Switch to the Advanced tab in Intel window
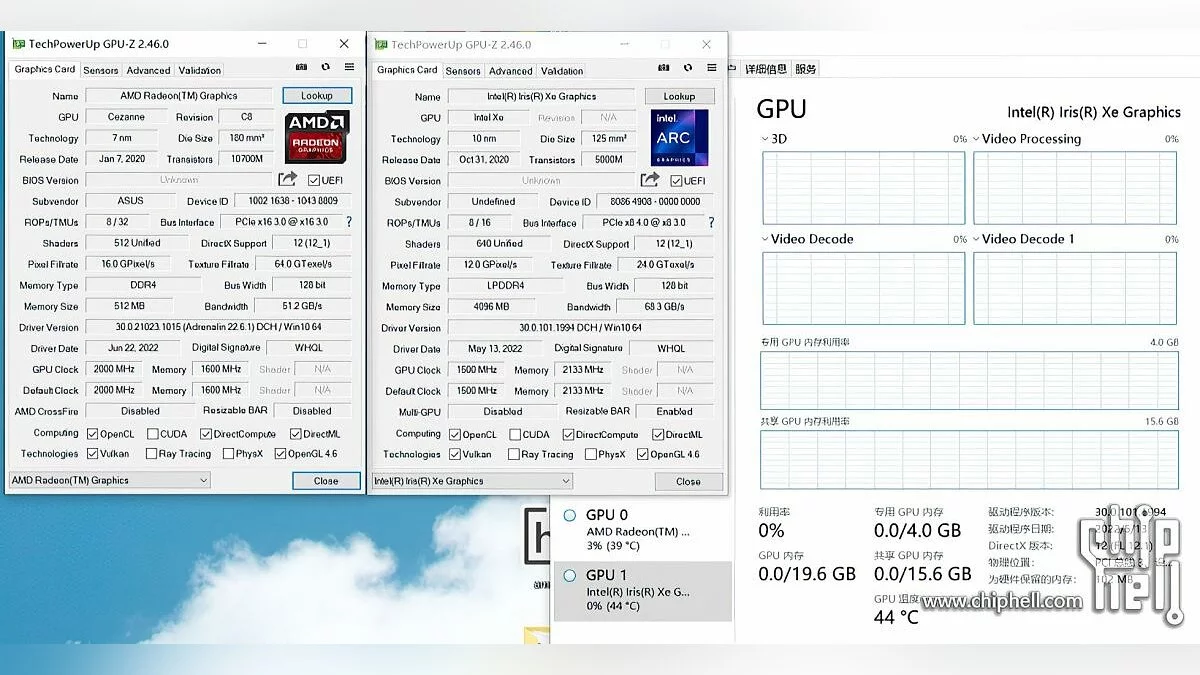1200x675 pixels. point(510,71)
